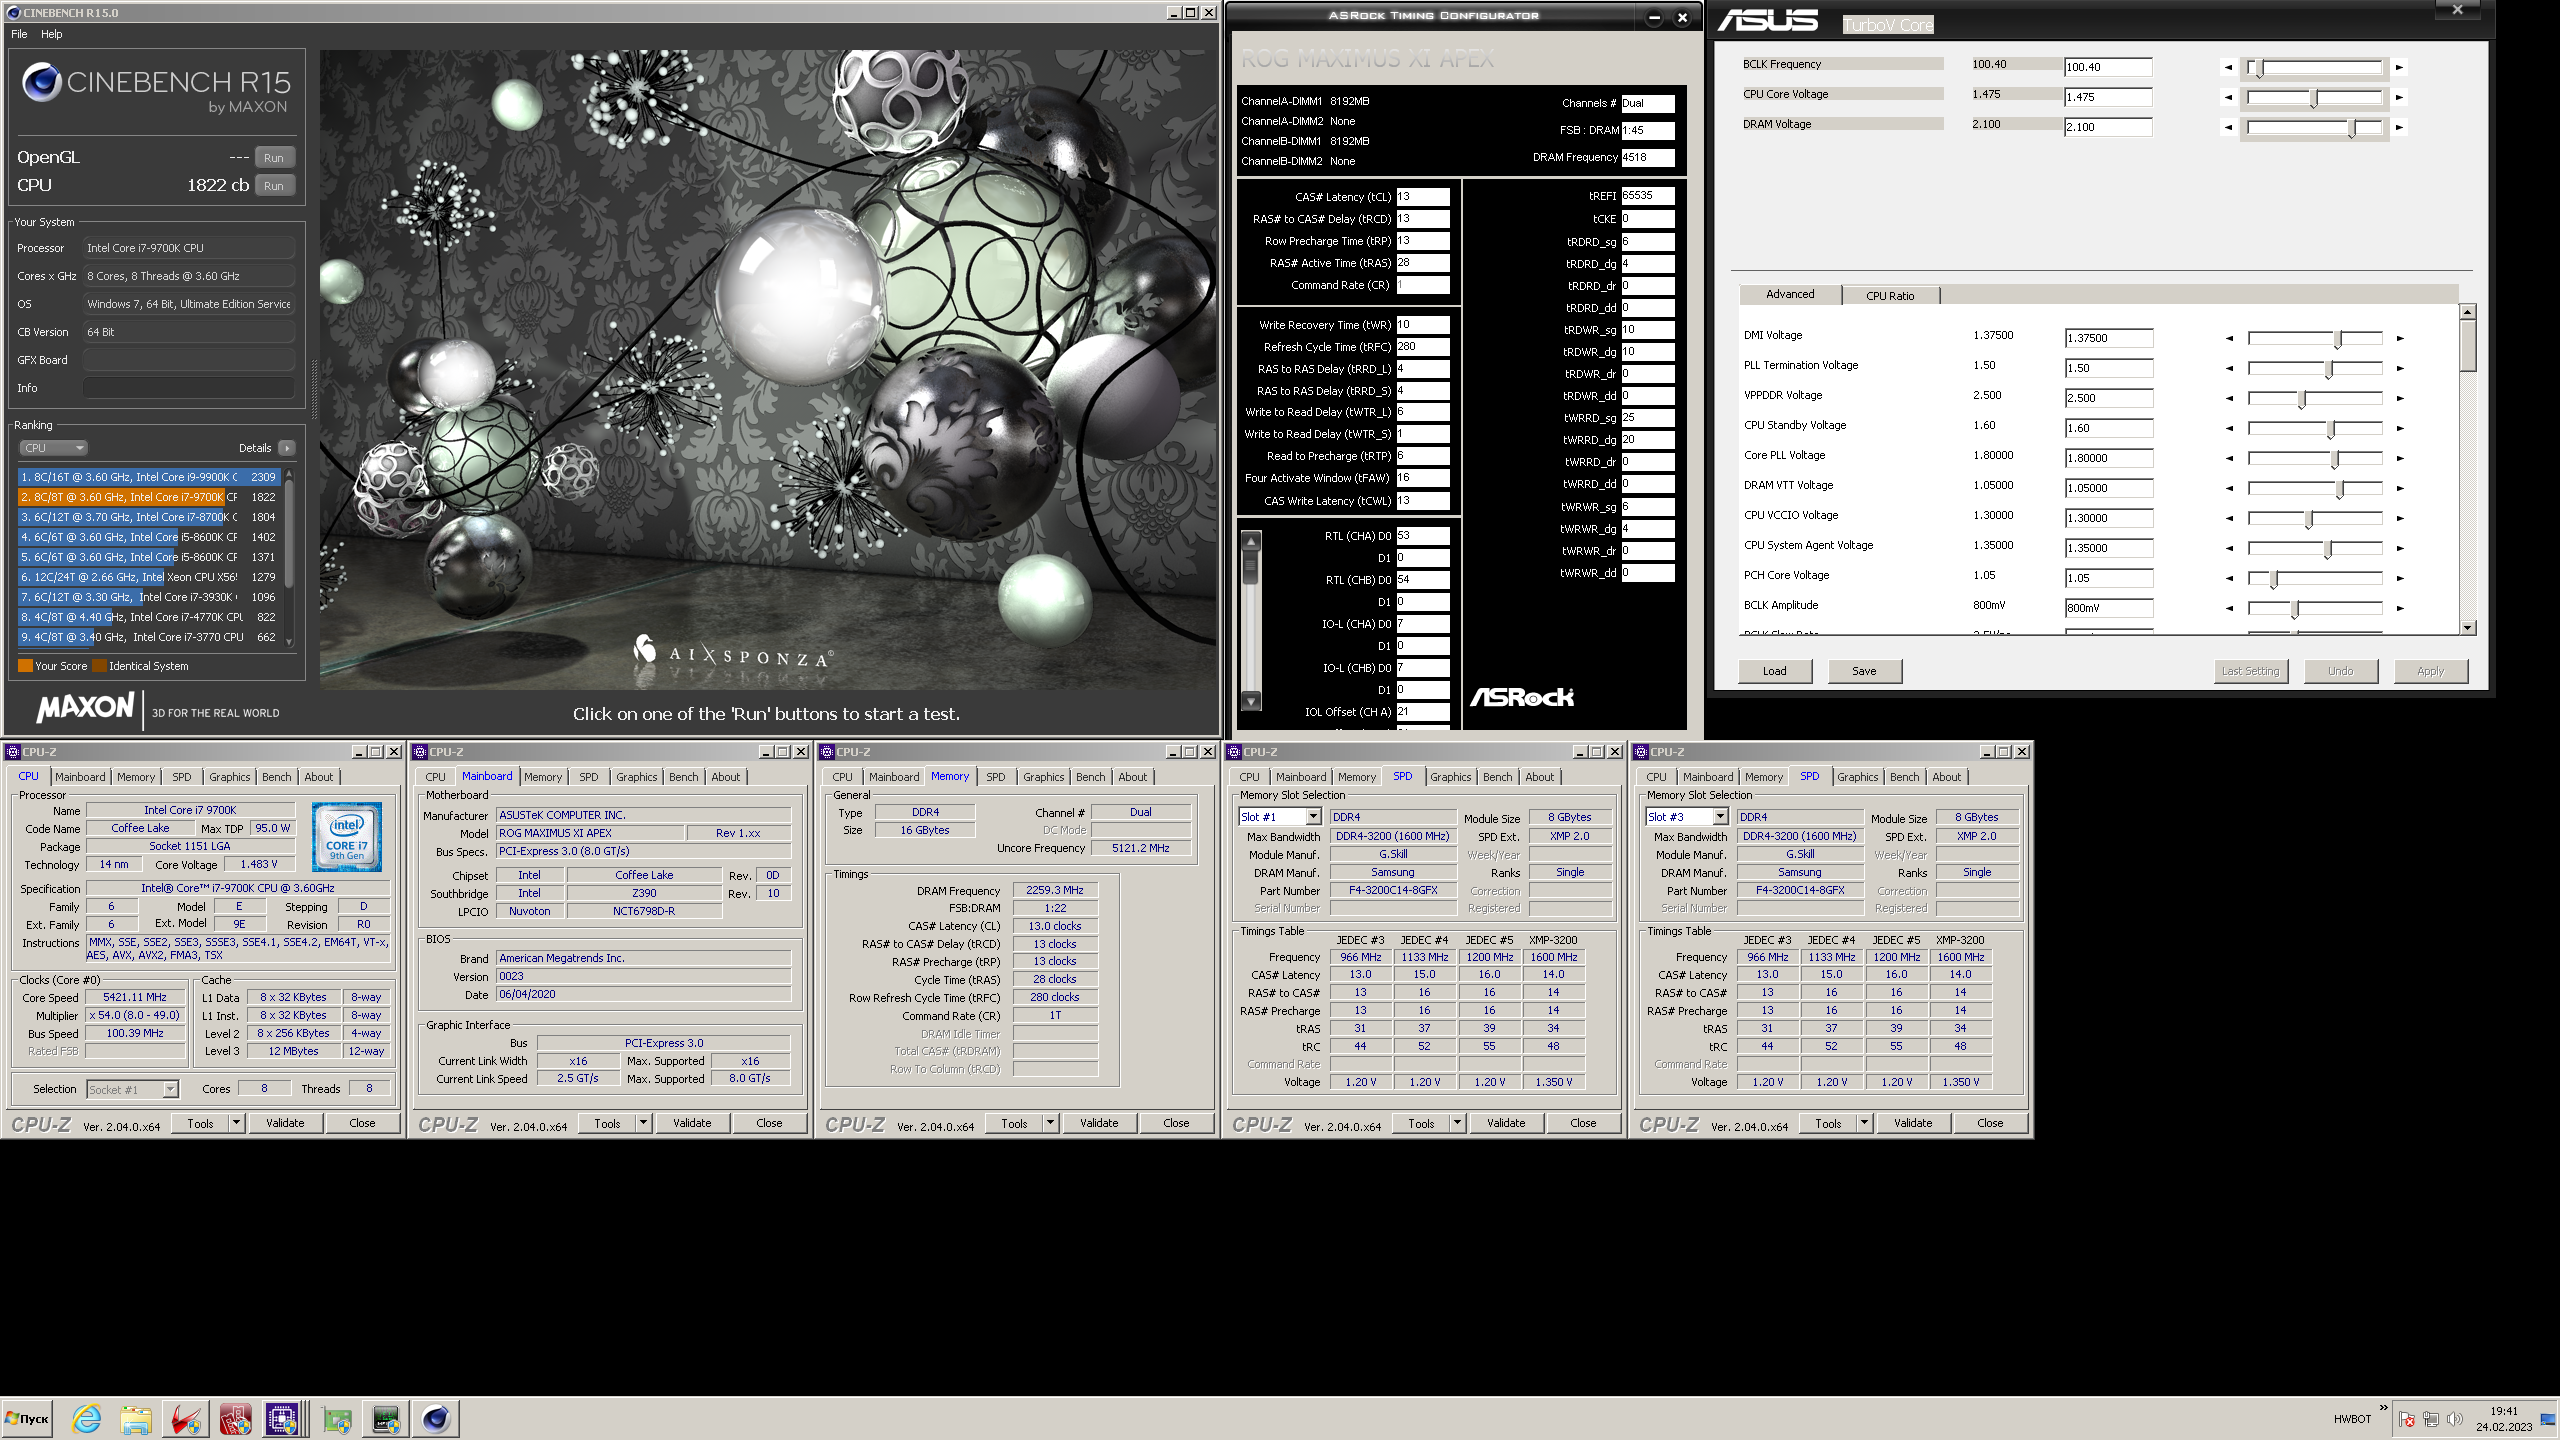Expand Tools dropdown arrow in Mainboard CPU-Z window
The height and width of the screenshot is (1440, 2560).
click(644, 1123)
